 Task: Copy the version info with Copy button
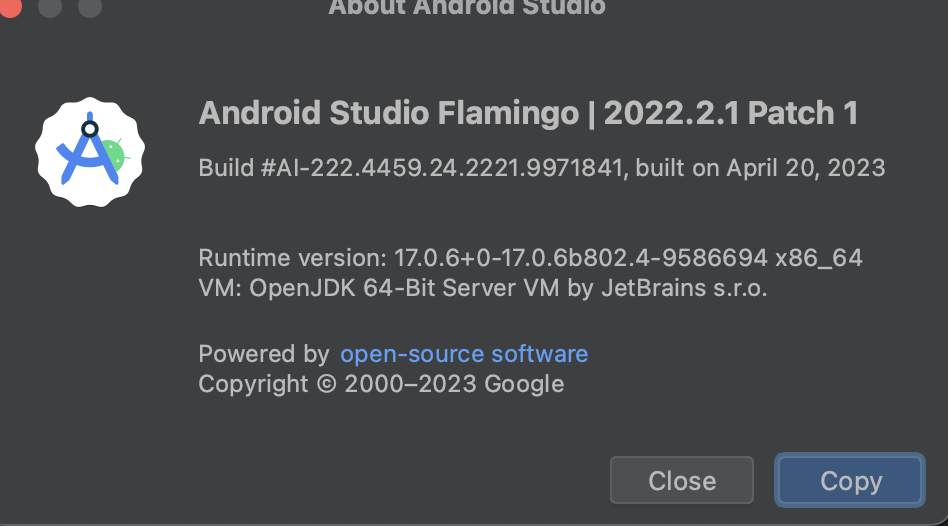[x=850, y=480]
